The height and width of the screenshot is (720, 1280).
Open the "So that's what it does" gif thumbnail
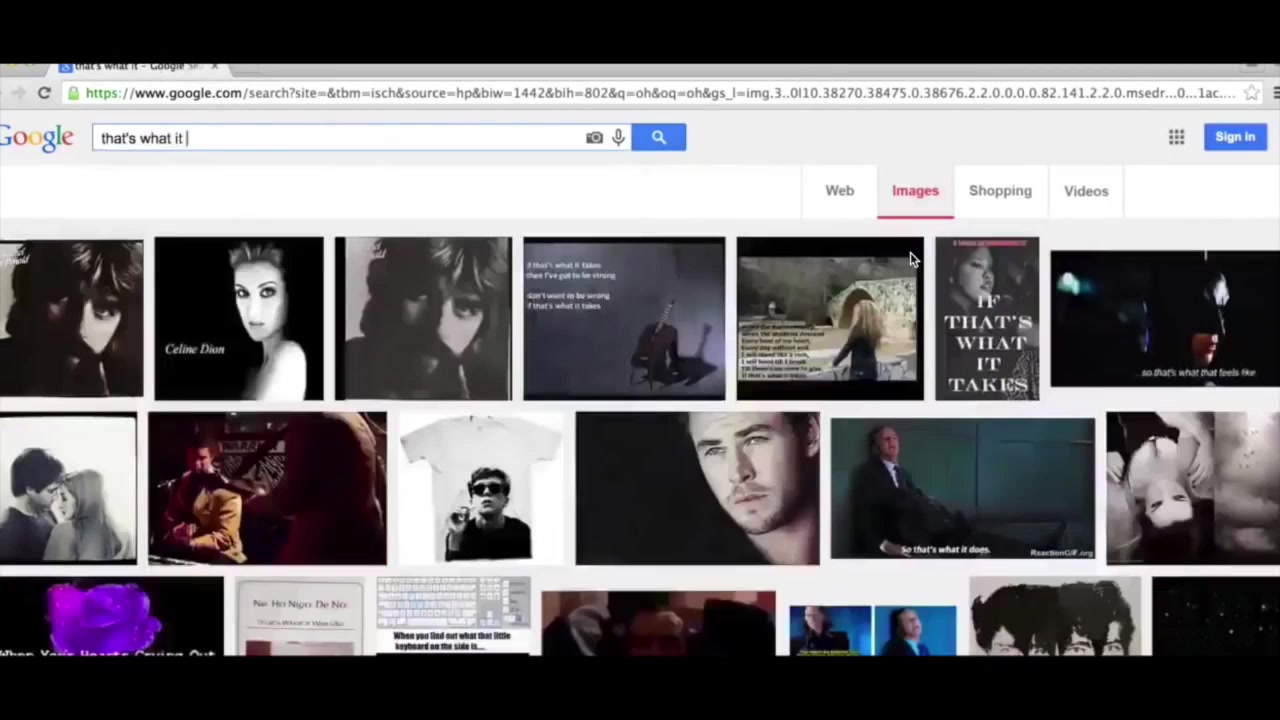[962, 489]
